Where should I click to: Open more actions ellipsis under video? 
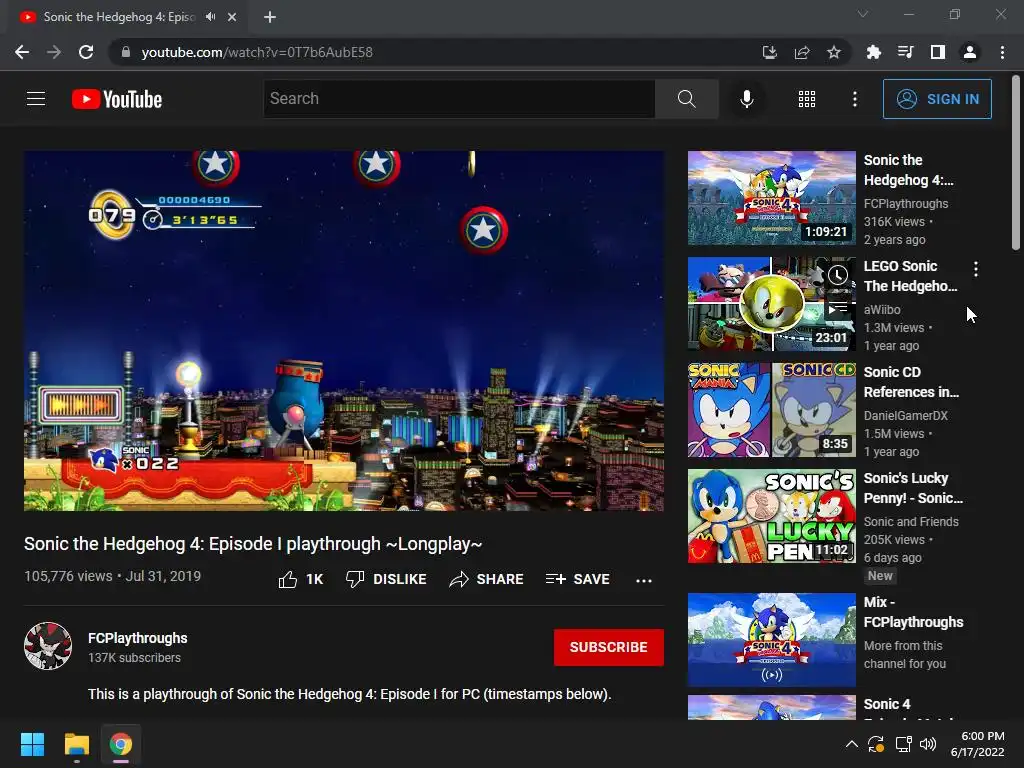pyautogui.click(x=643, y=580)
